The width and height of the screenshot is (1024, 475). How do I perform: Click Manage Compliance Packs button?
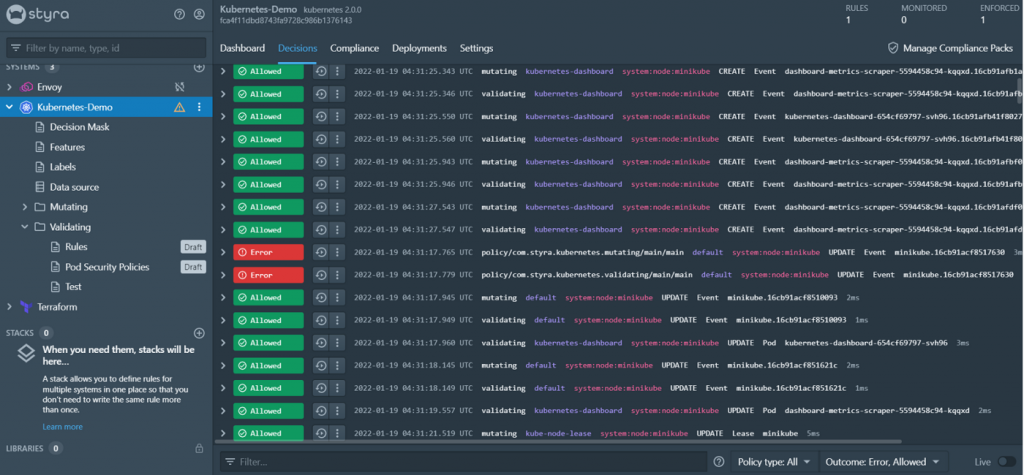pos(950,48)
